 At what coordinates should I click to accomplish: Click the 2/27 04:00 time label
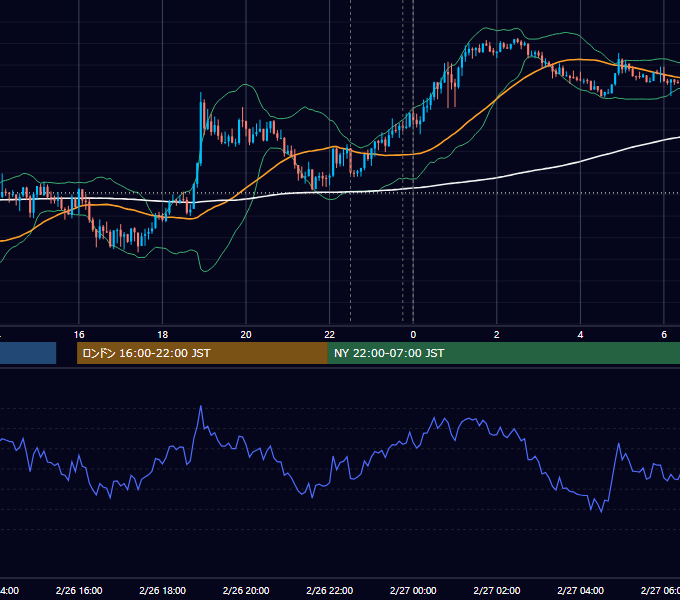click(580, 590)
